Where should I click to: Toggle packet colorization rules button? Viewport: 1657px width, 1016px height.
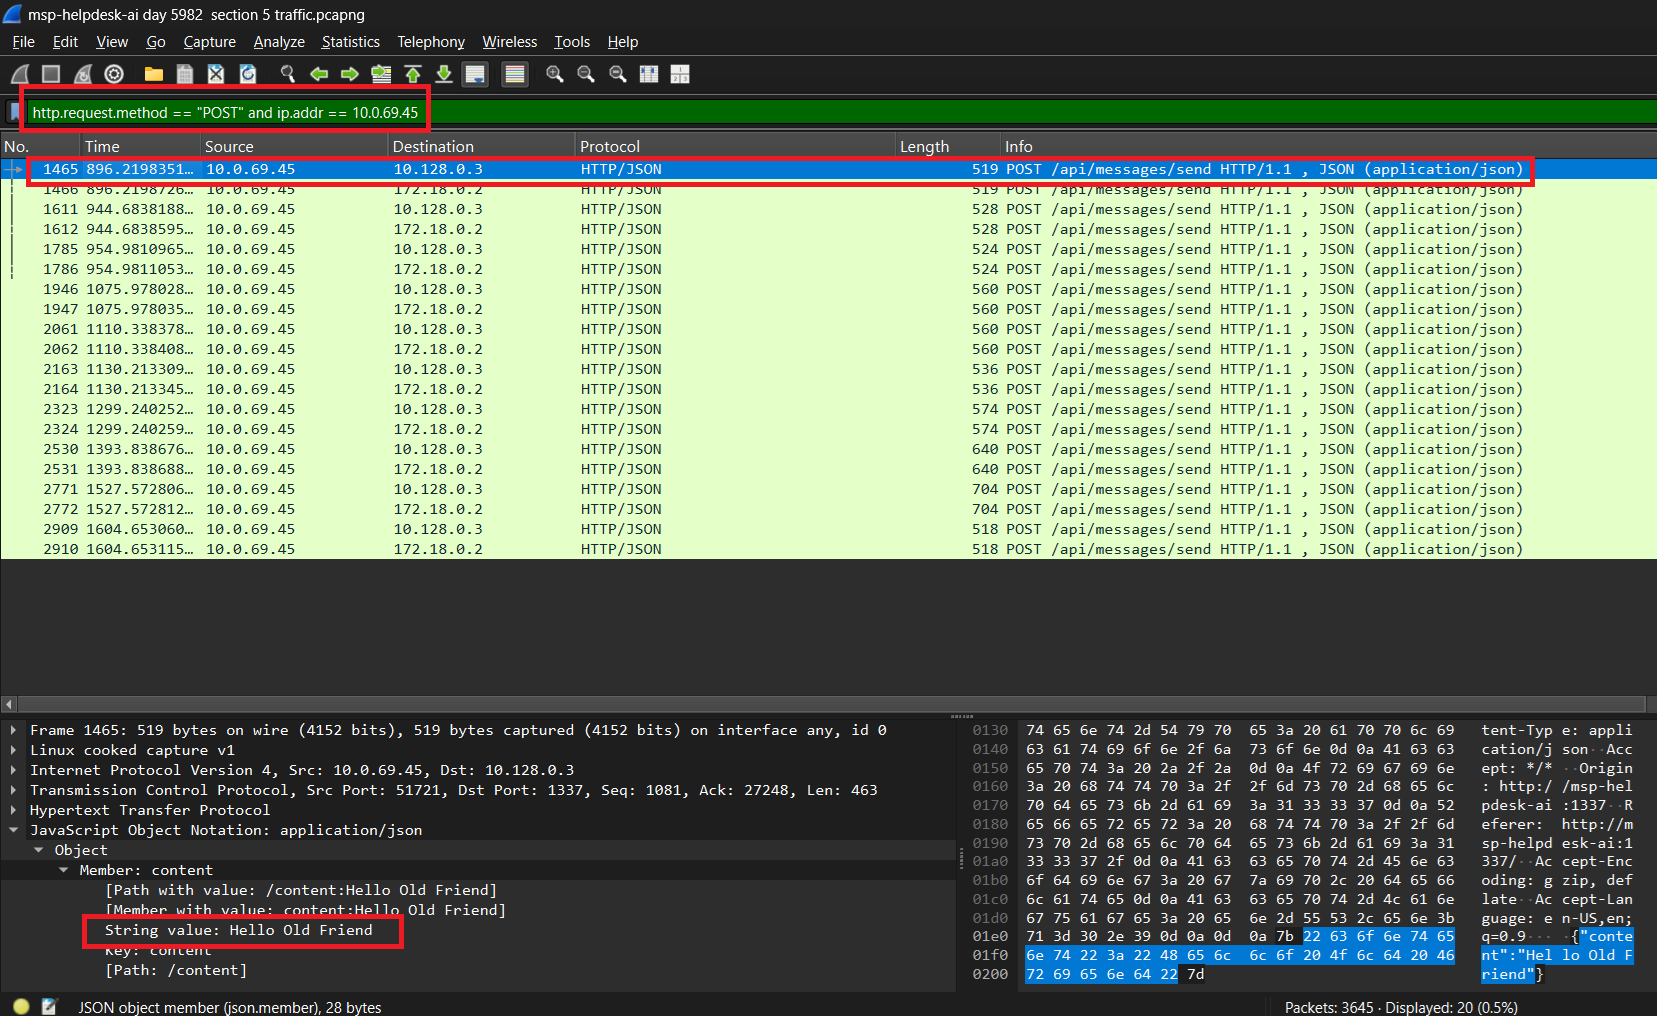coord(515,74)
